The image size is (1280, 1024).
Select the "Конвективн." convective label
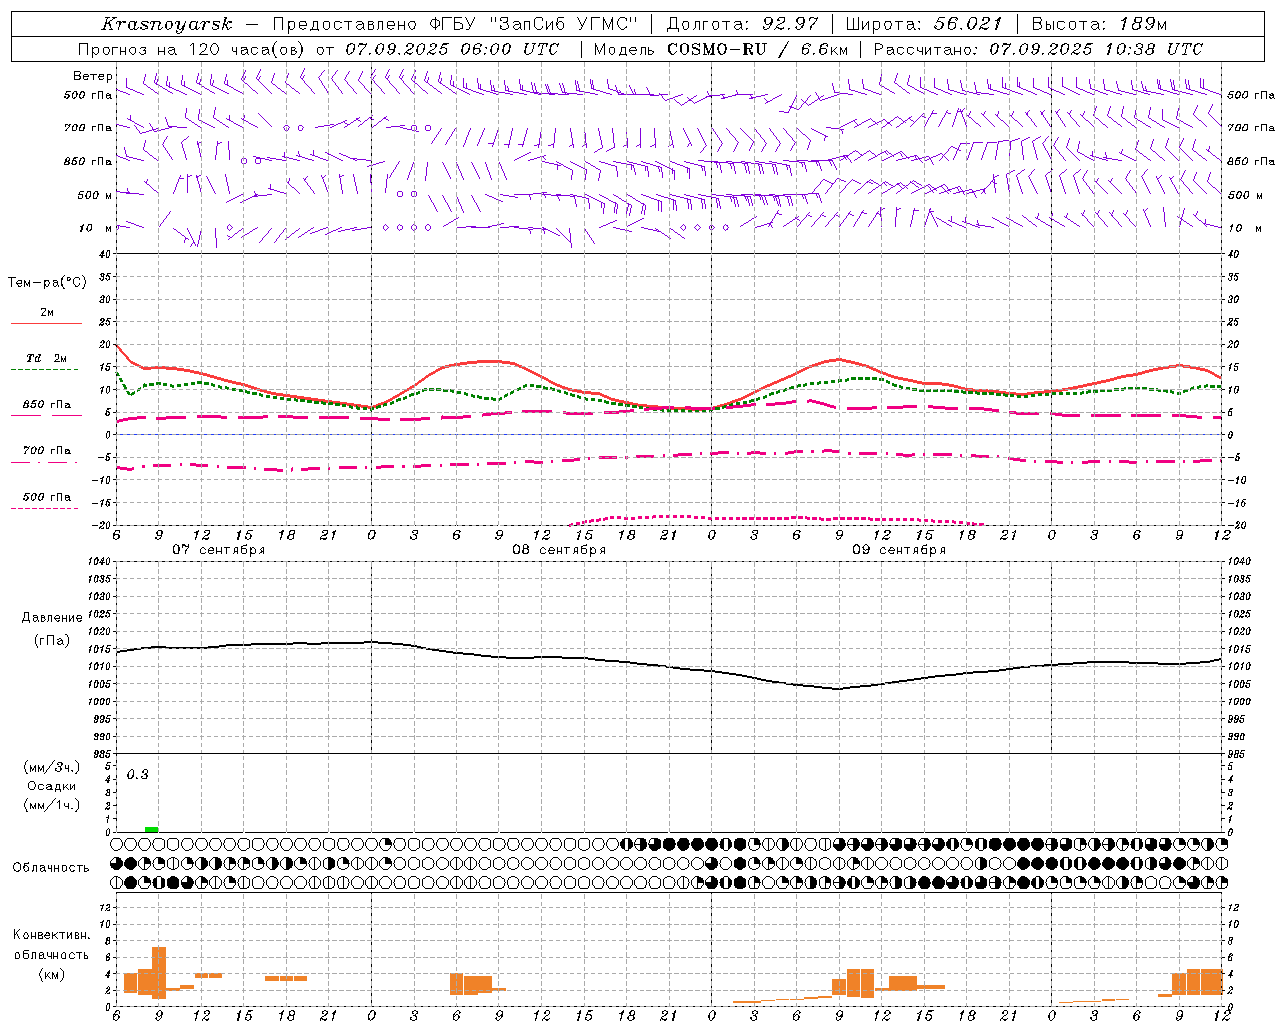(x=52, y=935)
